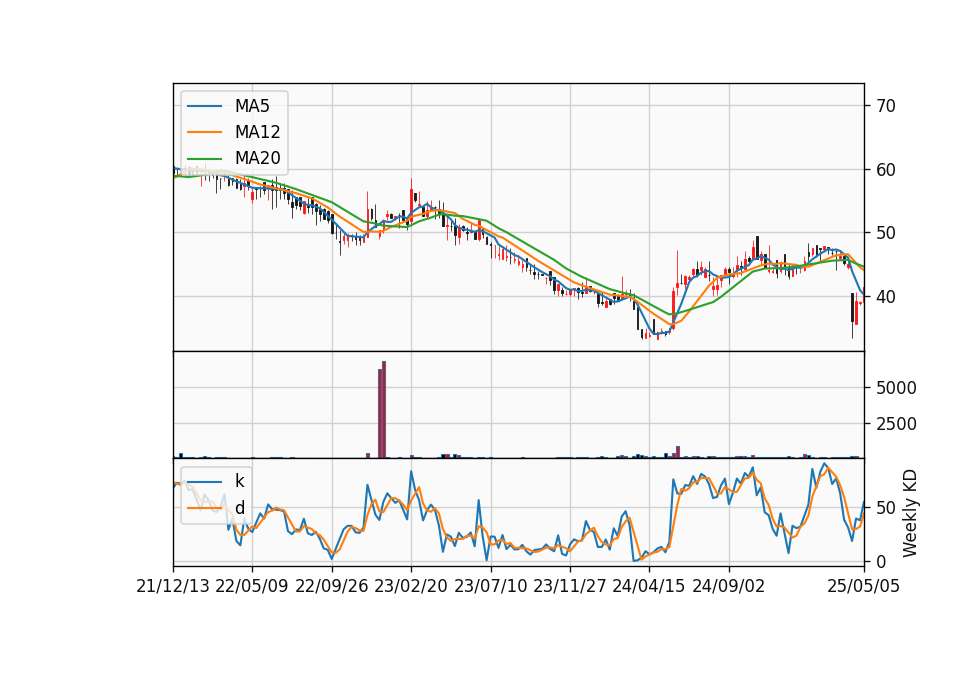Screen dimensions: 960x690
Task: Click the date label 23/07/10
Action: [x=490, y=587]
